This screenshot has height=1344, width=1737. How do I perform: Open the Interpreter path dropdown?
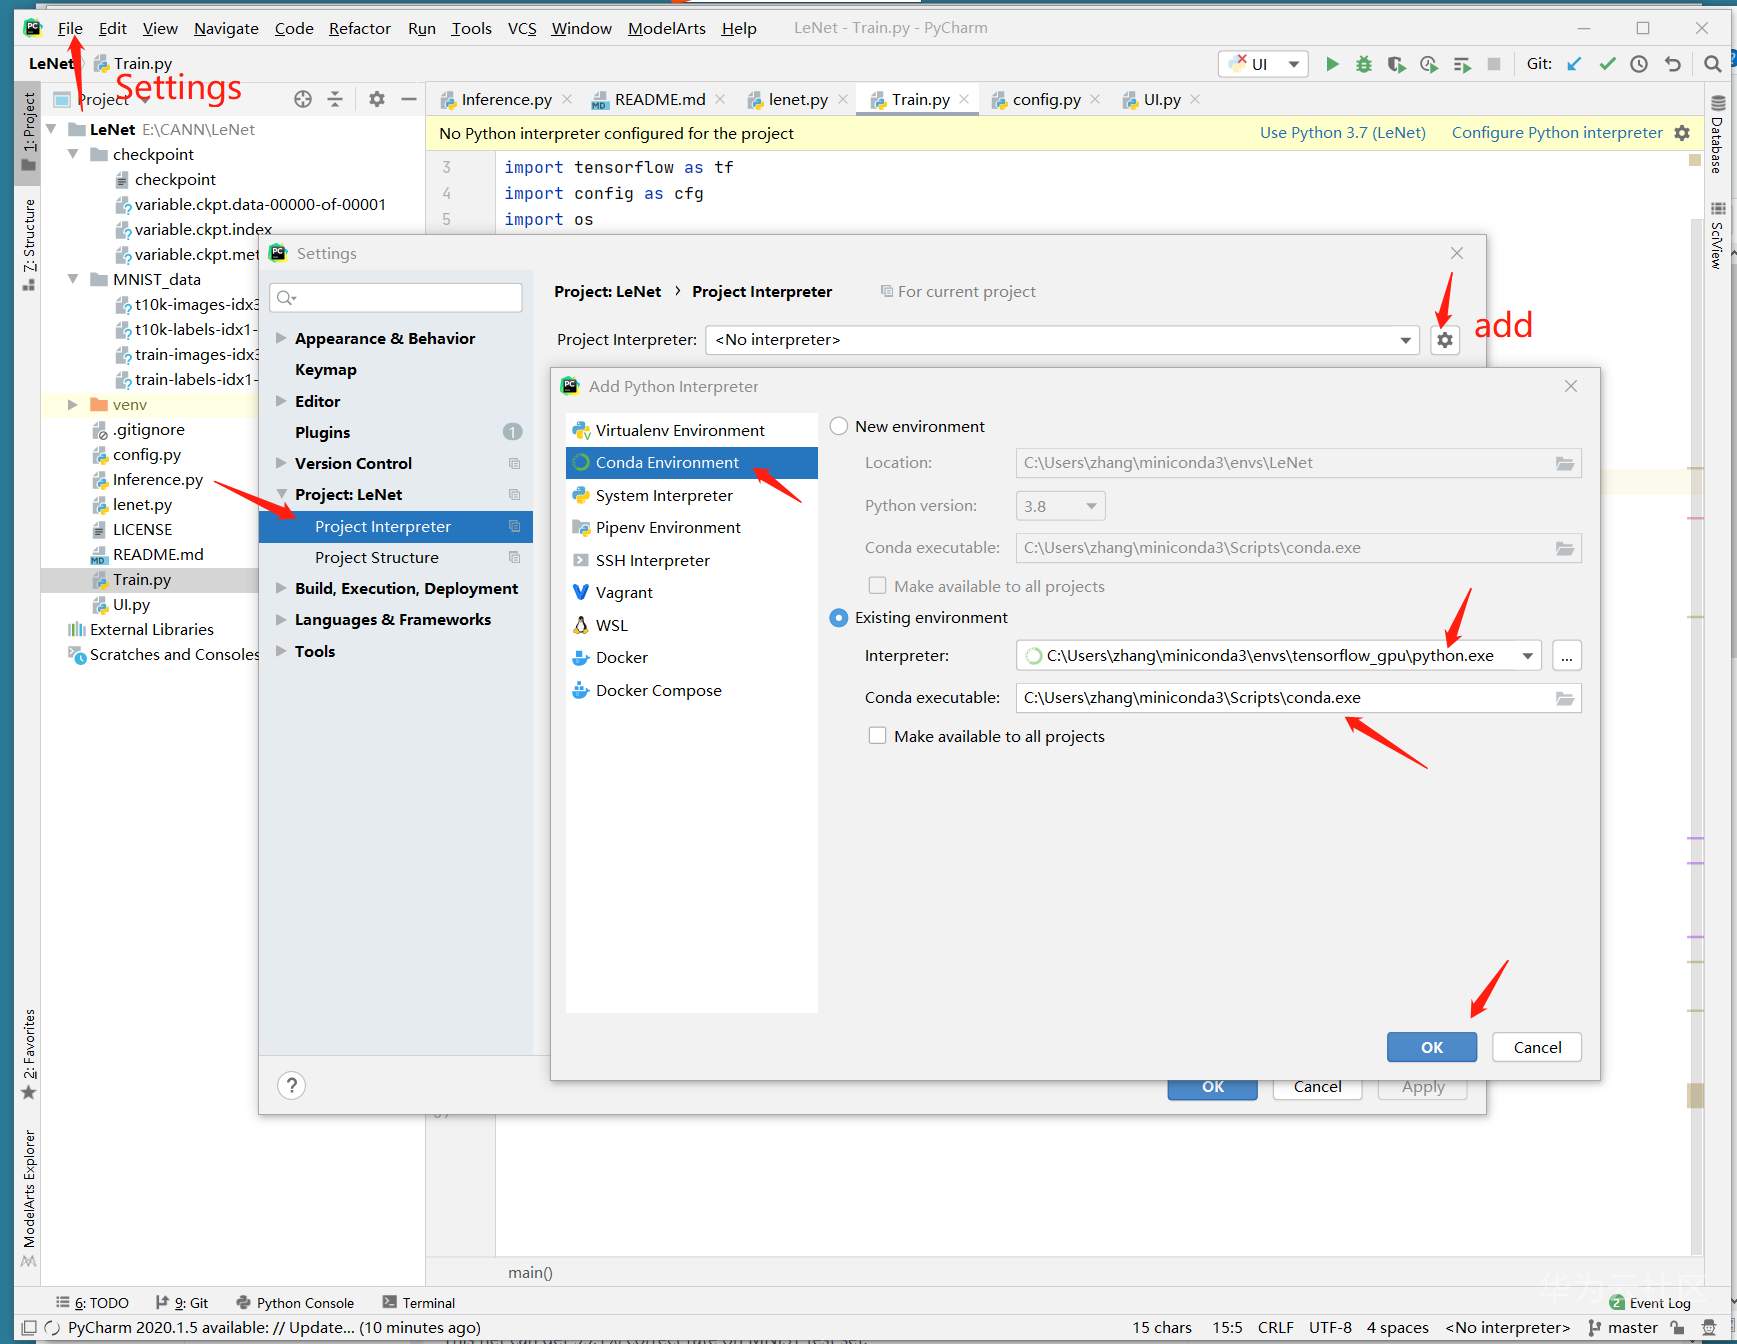(1528, 656)
